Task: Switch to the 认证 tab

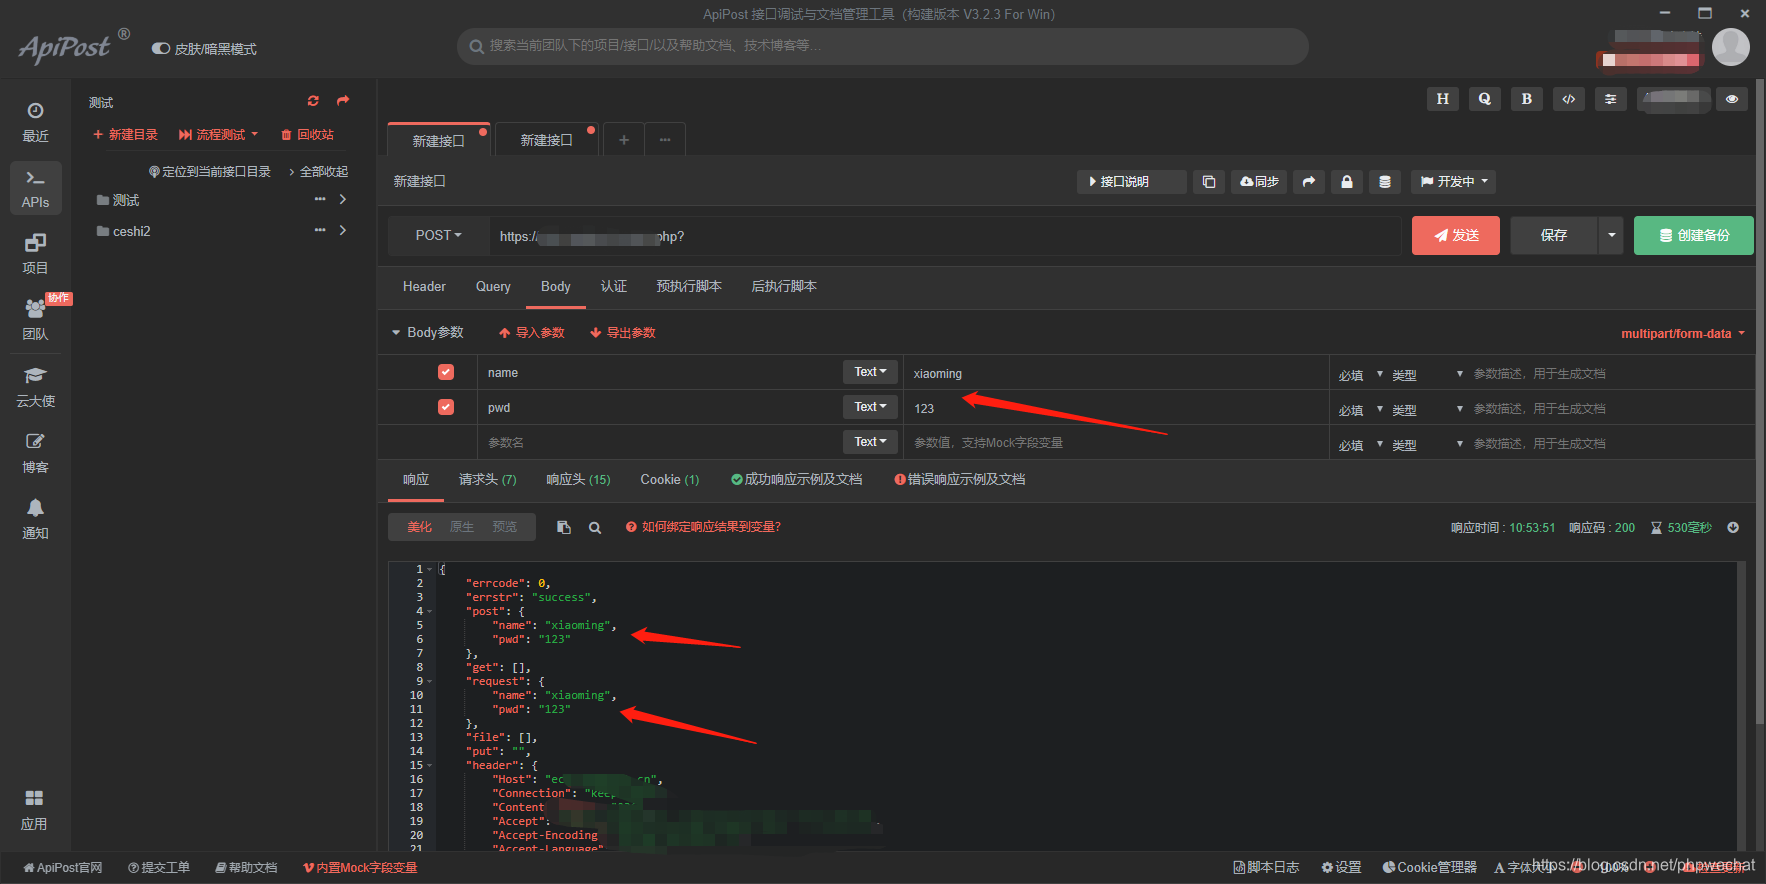Action: click(x=614, y=286)
